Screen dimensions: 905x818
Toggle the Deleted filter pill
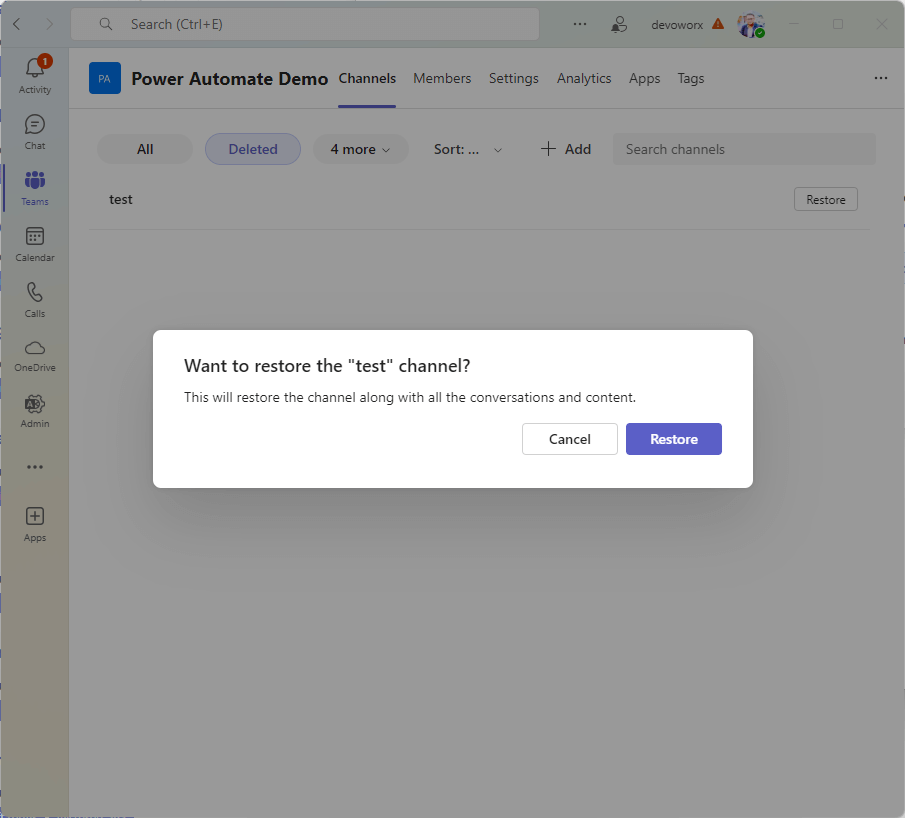click(x=253, y=149)
